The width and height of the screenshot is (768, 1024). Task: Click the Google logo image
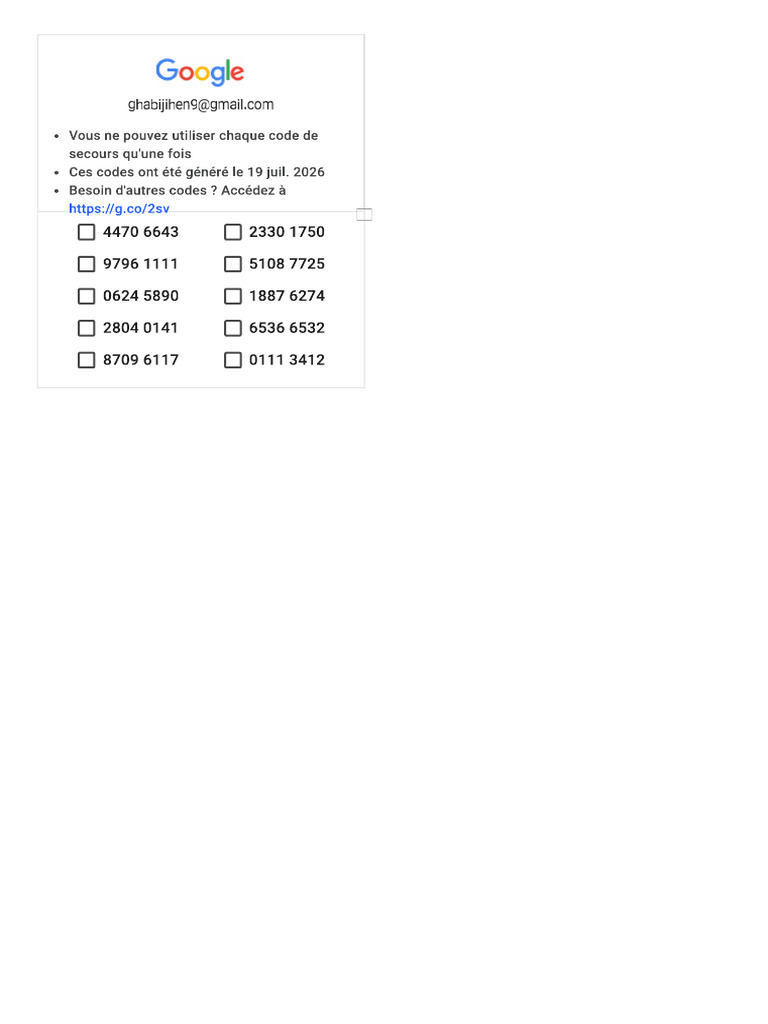click(x=200, y=72)
